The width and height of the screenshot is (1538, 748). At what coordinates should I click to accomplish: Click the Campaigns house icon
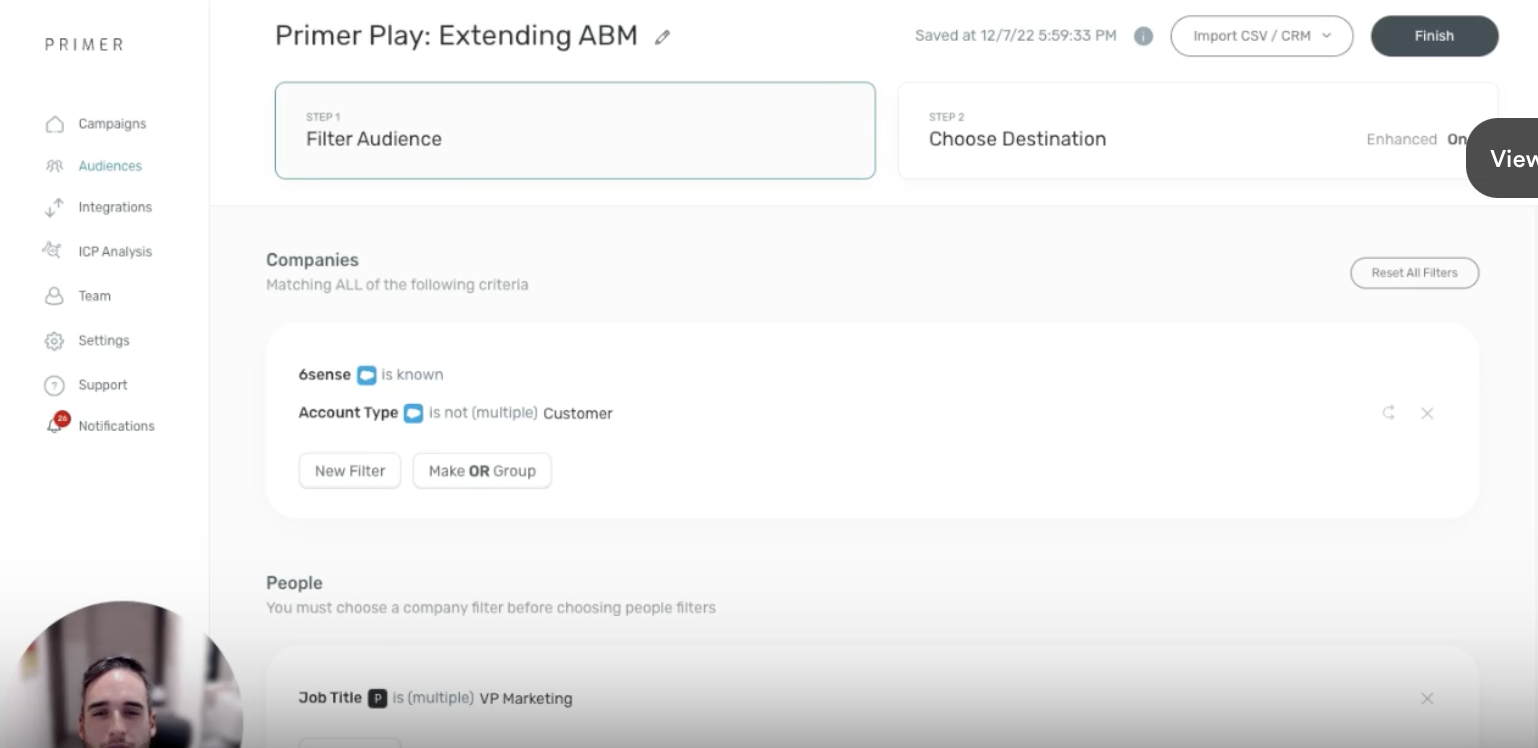tap(55, 124)
